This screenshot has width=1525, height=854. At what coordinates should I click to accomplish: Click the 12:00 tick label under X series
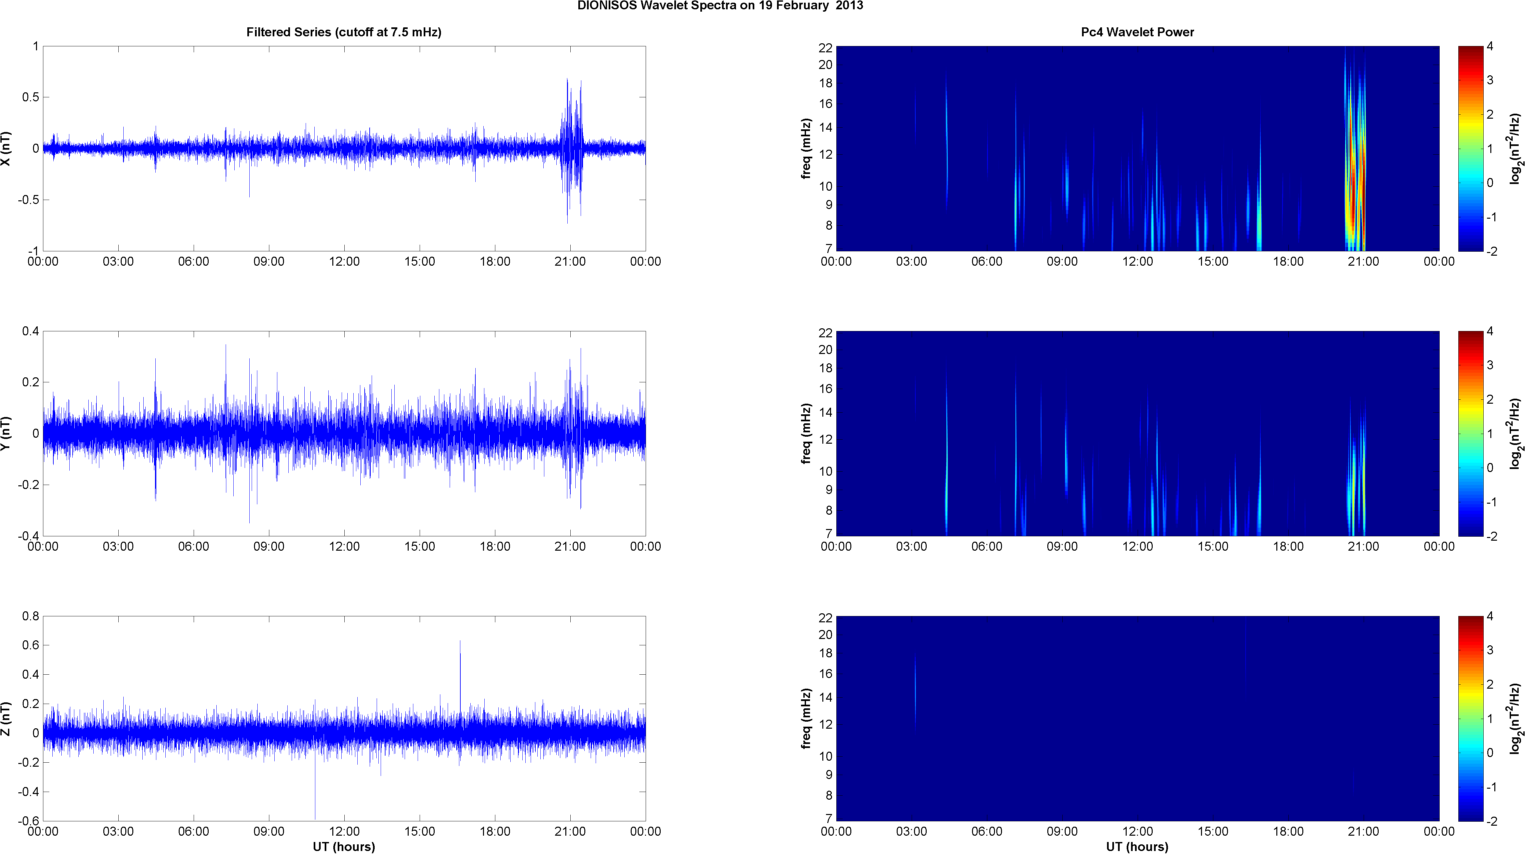click(344, 262)
